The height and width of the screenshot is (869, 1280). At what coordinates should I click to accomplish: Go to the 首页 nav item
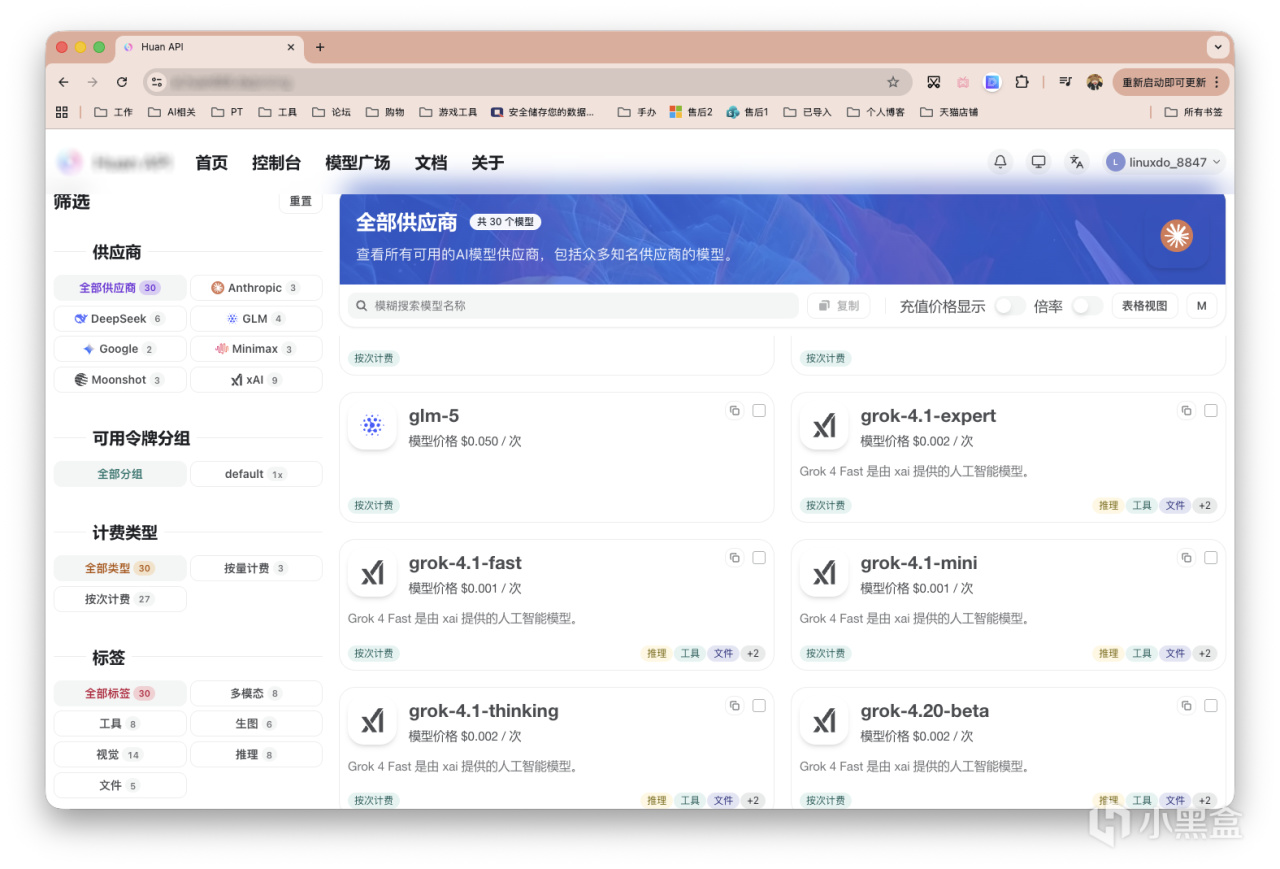211,162
